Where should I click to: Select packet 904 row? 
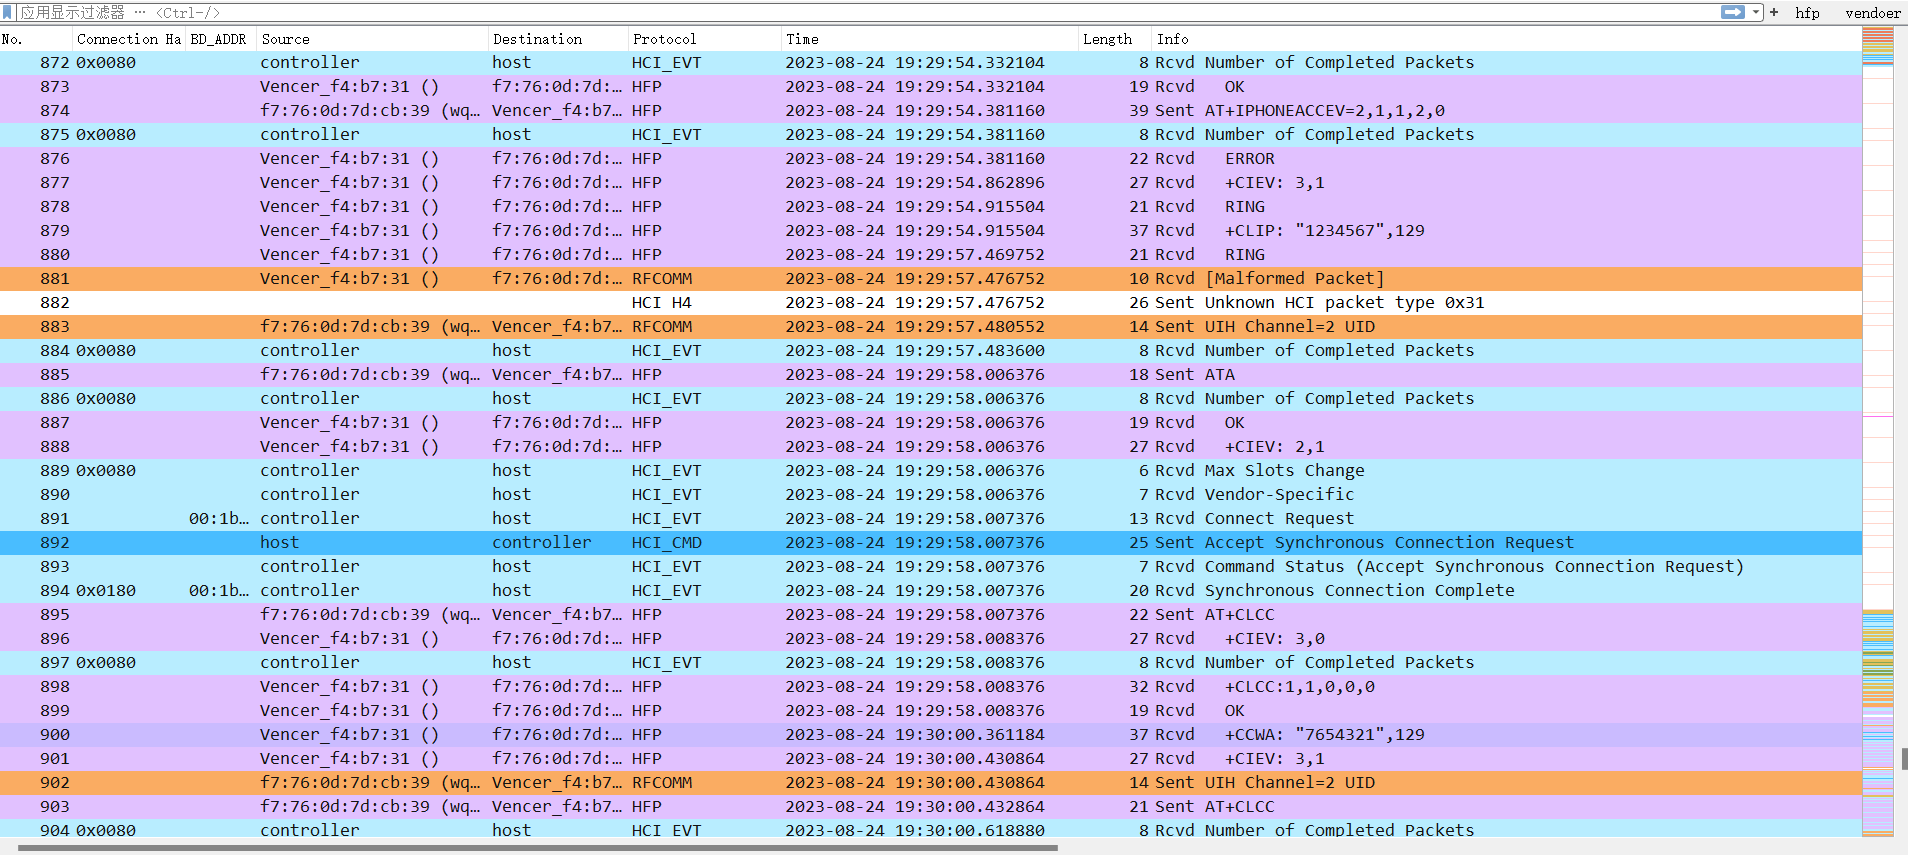pos(930,829)
